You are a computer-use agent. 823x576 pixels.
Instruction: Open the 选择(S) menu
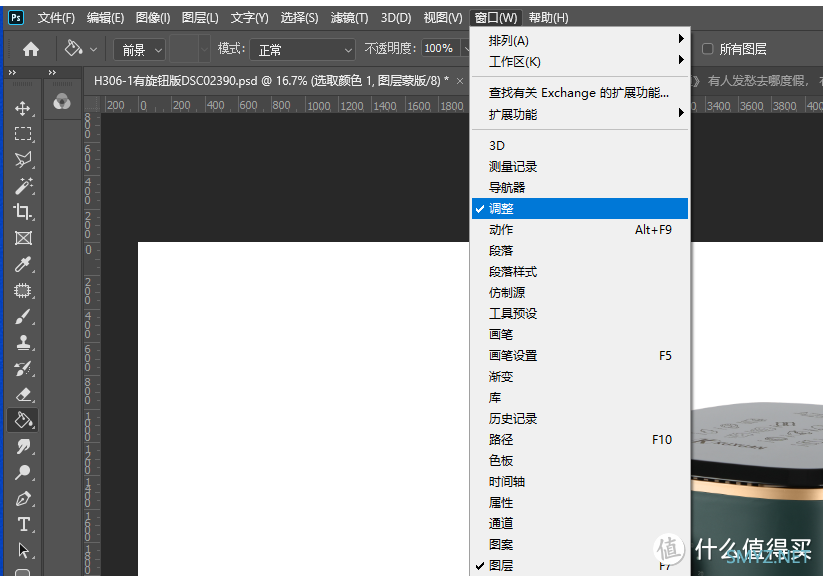[299, 18]
